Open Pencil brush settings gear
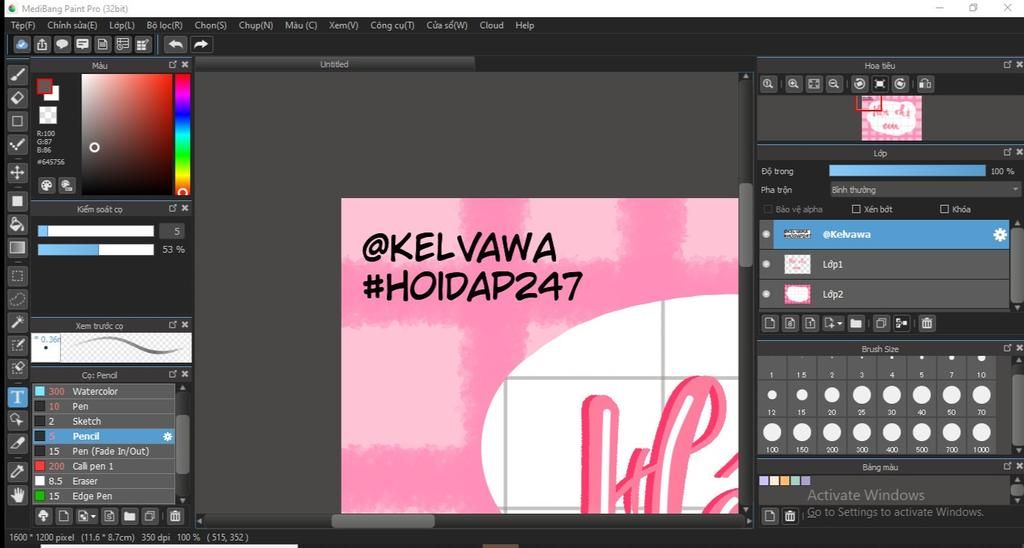Screen dimensions: 1024x548 point(168,436)
